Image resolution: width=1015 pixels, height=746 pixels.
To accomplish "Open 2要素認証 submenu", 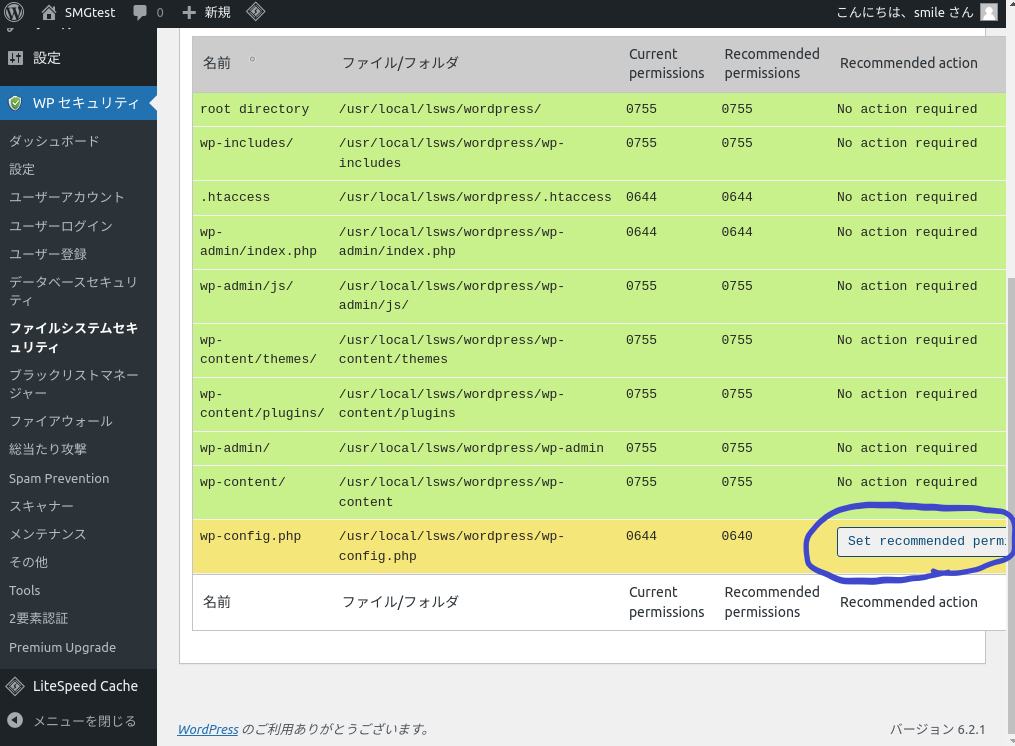I will tap(38, 618).
